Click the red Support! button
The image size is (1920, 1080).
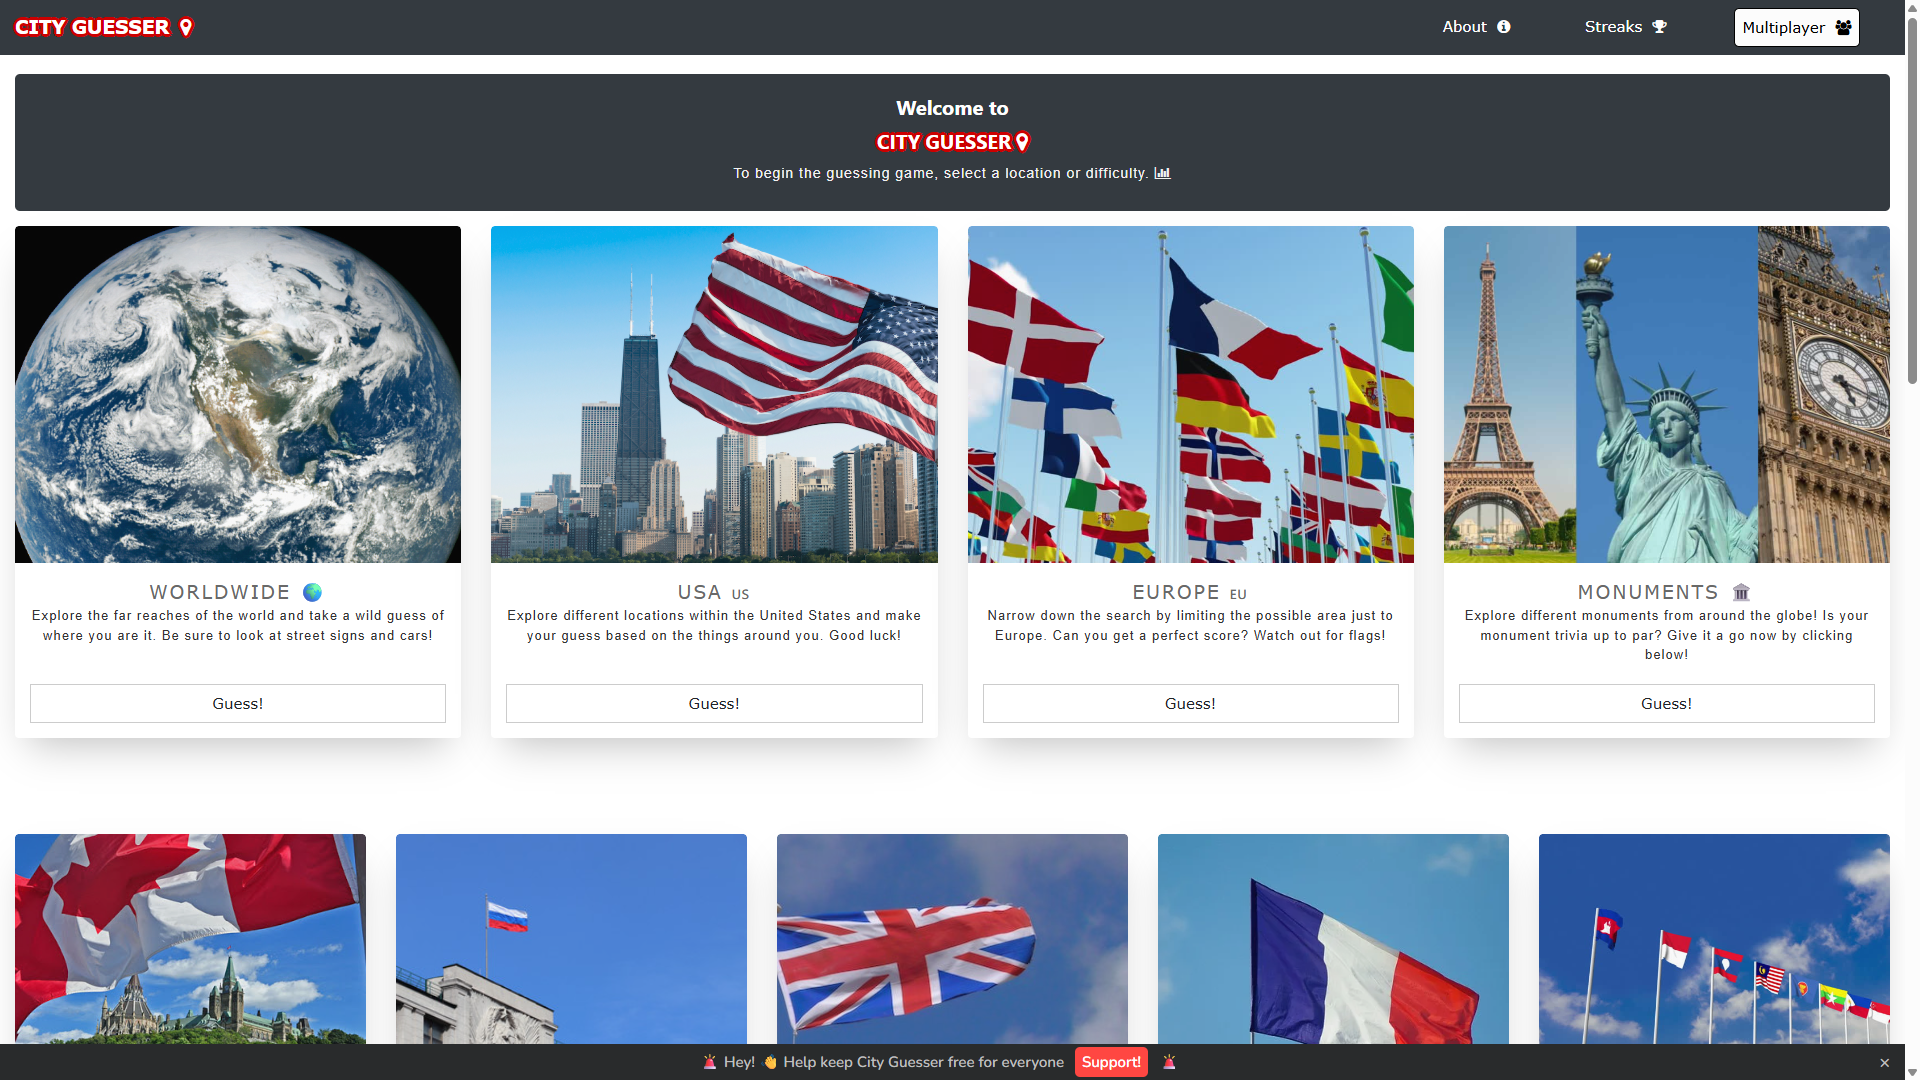click(x=1111, y=1062)
